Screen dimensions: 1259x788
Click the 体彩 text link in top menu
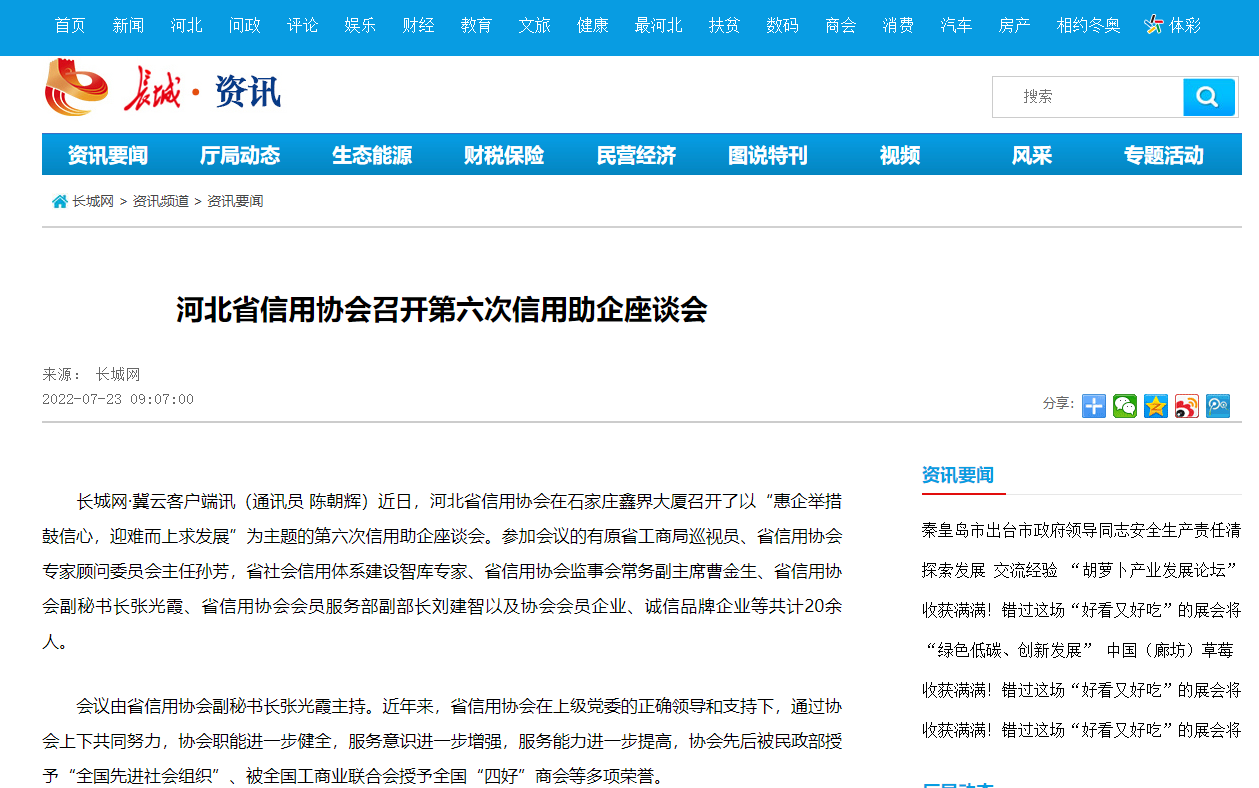(1185, 26)
